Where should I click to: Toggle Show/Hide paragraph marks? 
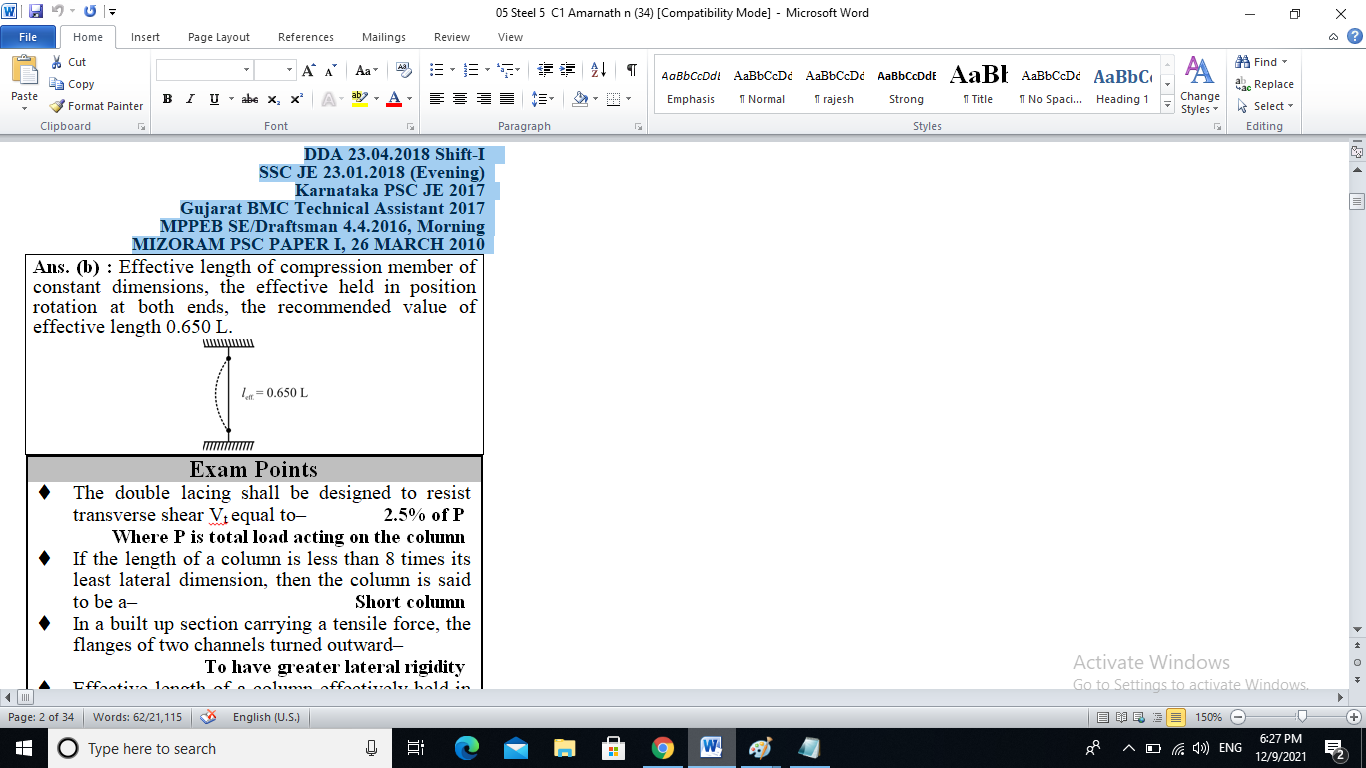[631, 70]
